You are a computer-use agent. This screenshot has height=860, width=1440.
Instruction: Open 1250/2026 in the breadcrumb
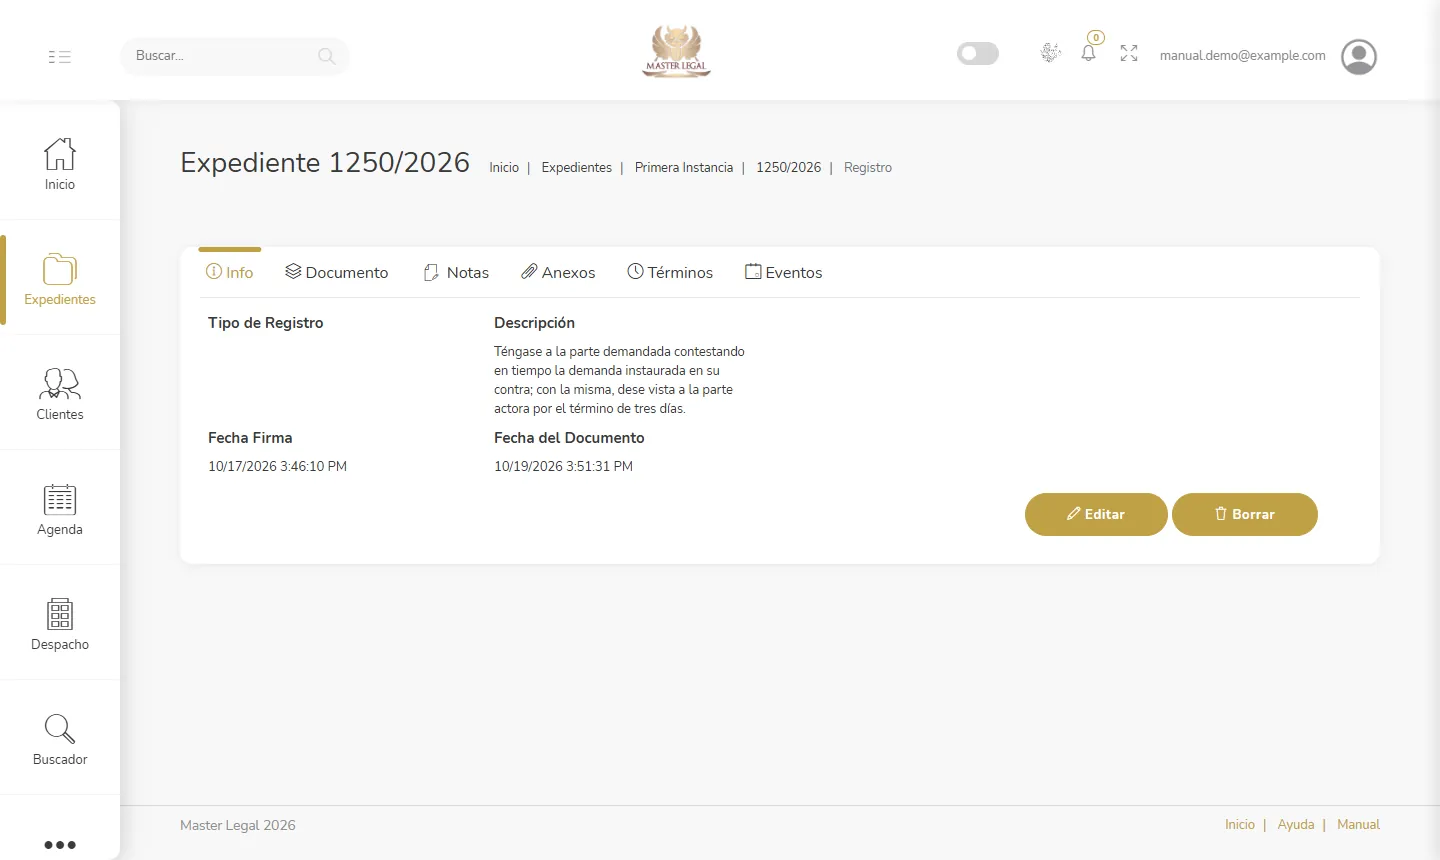pyautogui.click(x=788, y=168)
